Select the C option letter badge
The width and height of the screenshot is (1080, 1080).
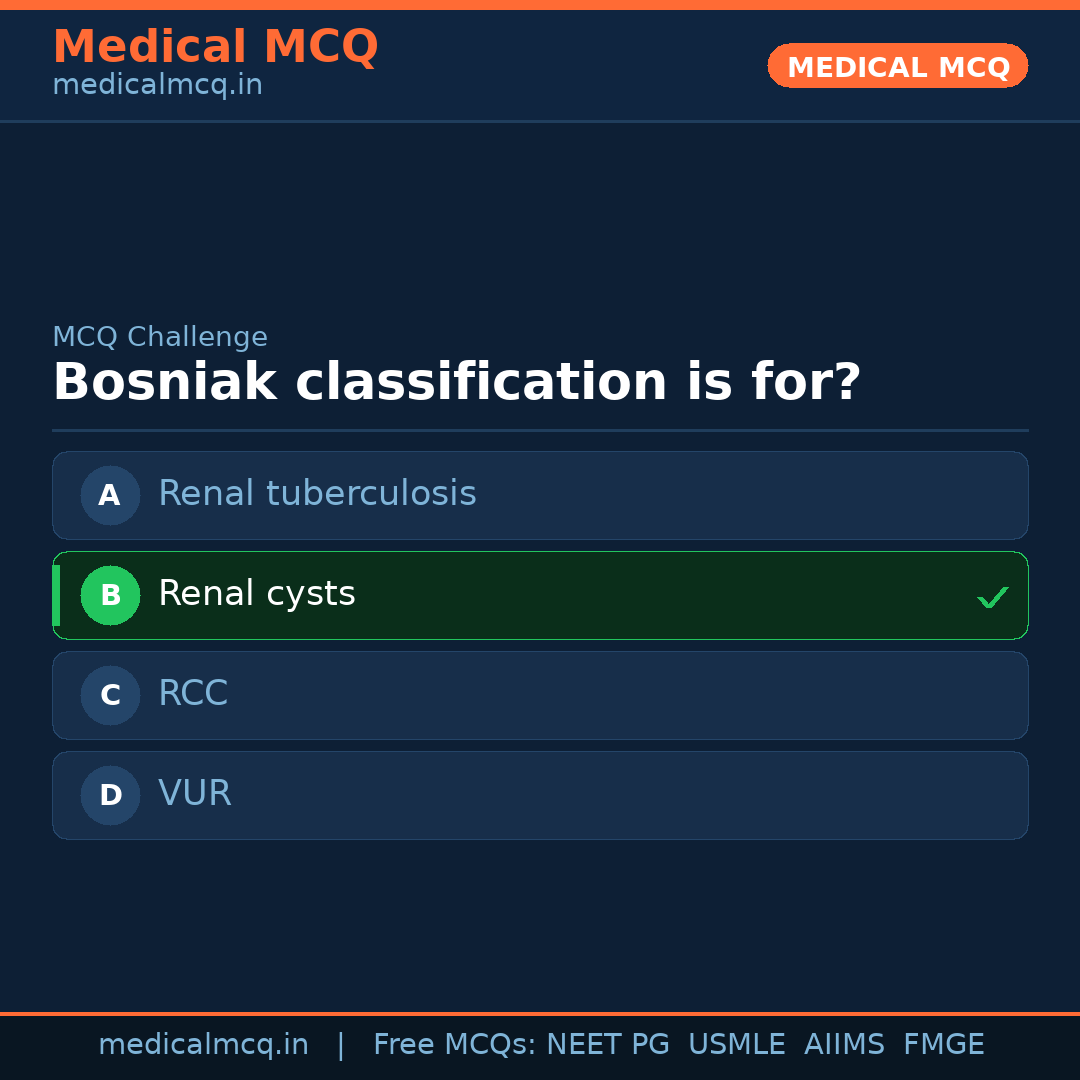pyautogui.click(x=110, y=695)
